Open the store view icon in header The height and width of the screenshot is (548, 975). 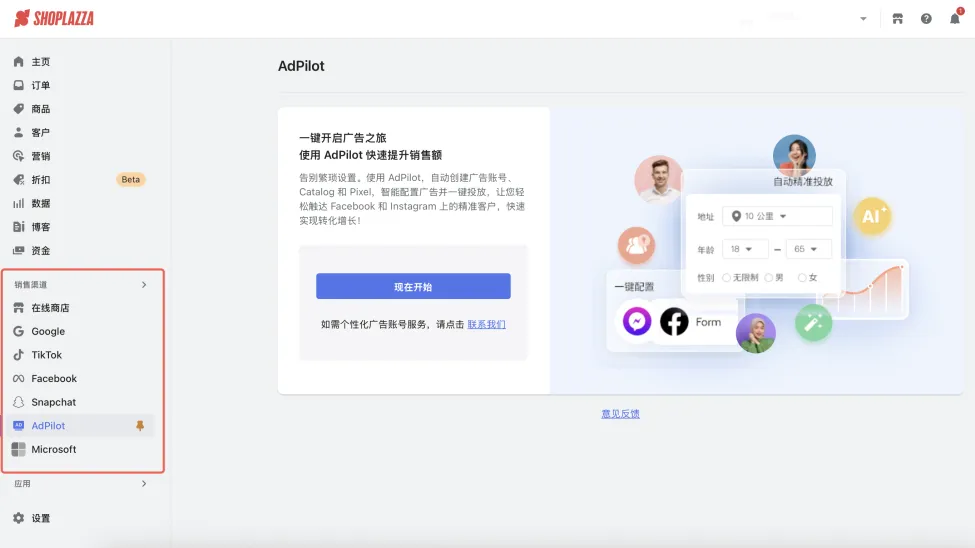point(897,19)
